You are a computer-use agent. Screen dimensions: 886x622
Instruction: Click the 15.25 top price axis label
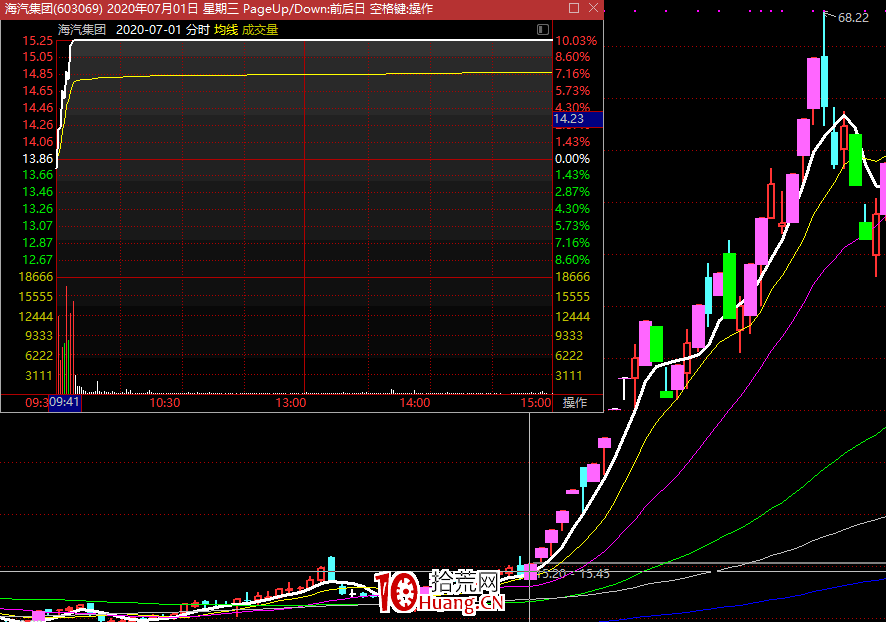click(38, 41)
